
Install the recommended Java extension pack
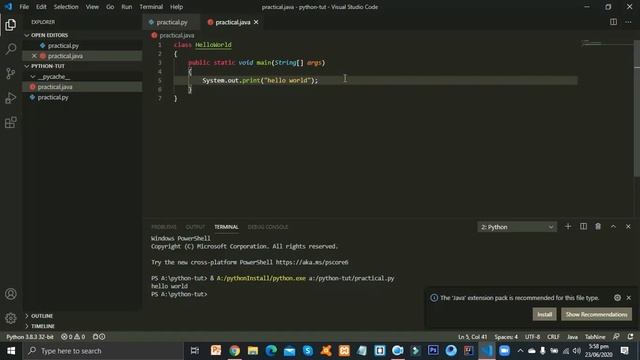(544, 314)
